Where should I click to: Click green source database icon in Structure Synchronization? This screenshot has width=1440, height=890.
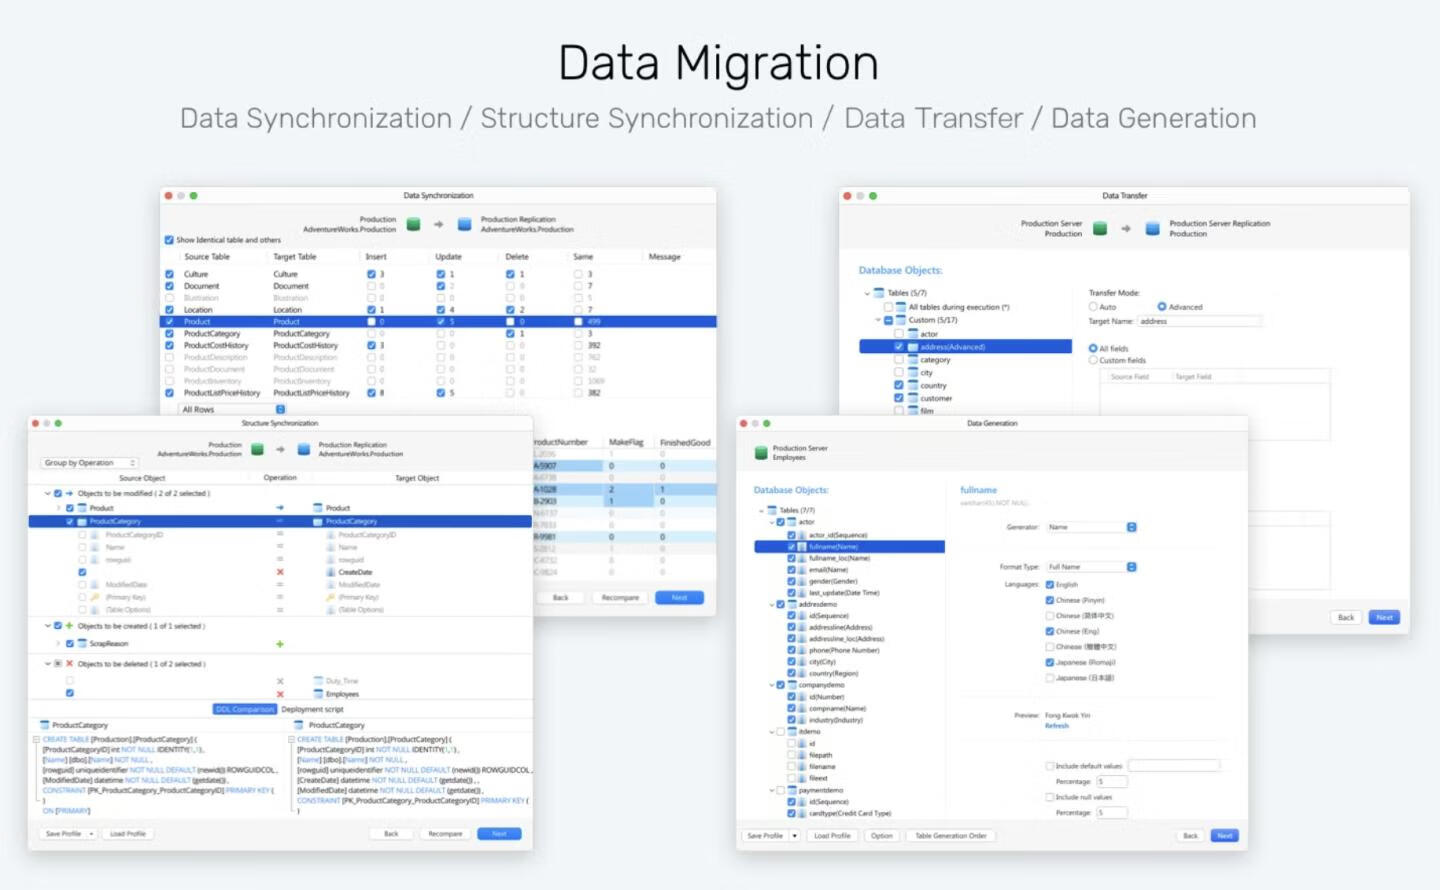[x=257, y=450]
